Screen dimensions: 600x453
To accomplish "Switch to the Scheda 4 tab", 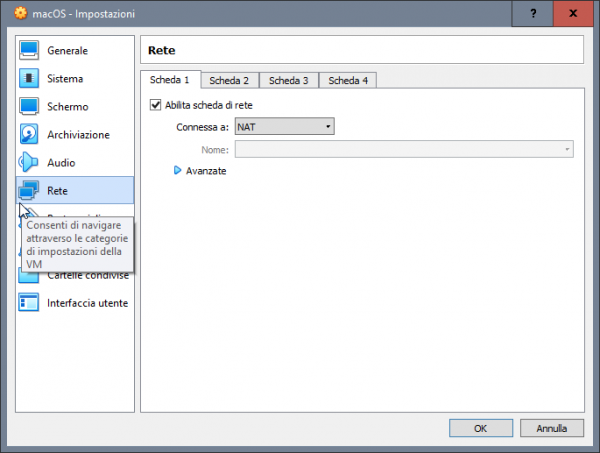I will point(348,80).
